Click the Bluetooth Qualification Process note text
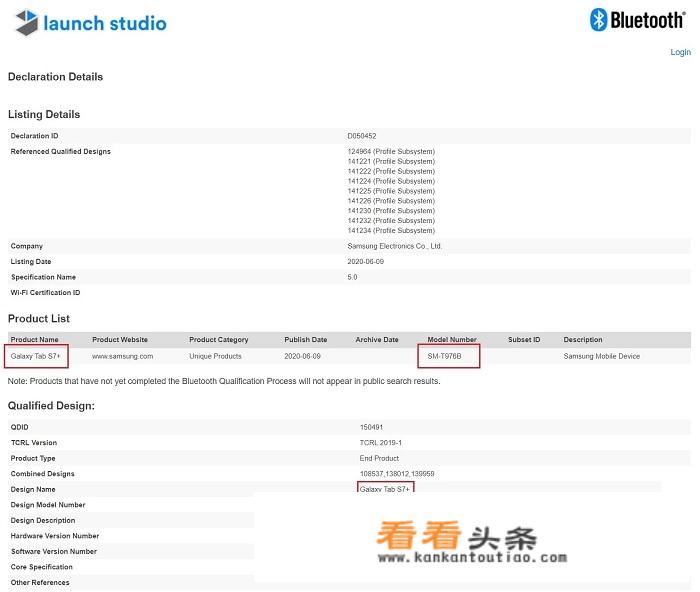 tap(224, 381)
